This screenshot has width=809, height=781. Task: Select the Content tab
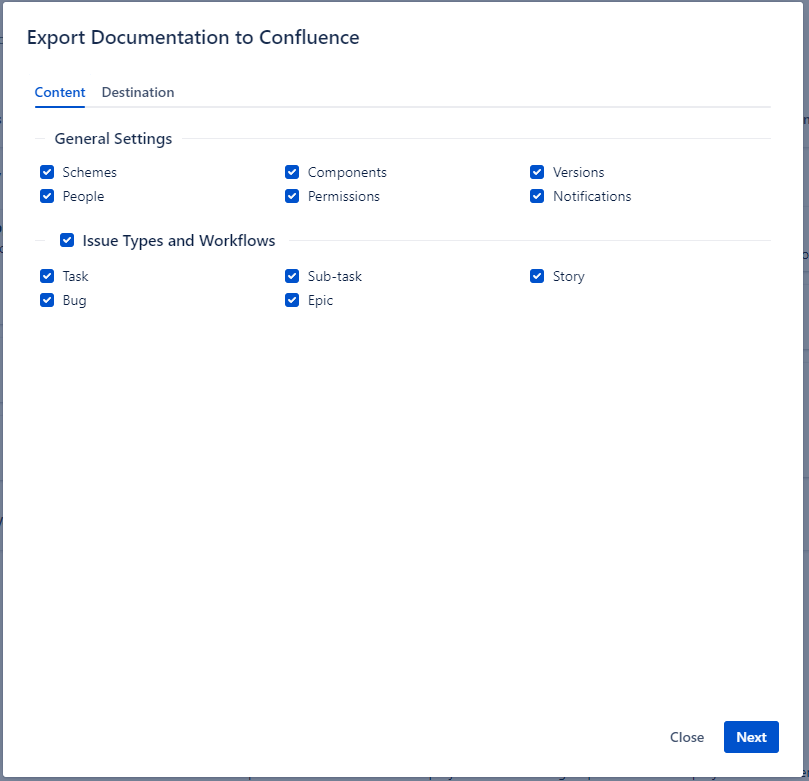click(x=60, y=92)
